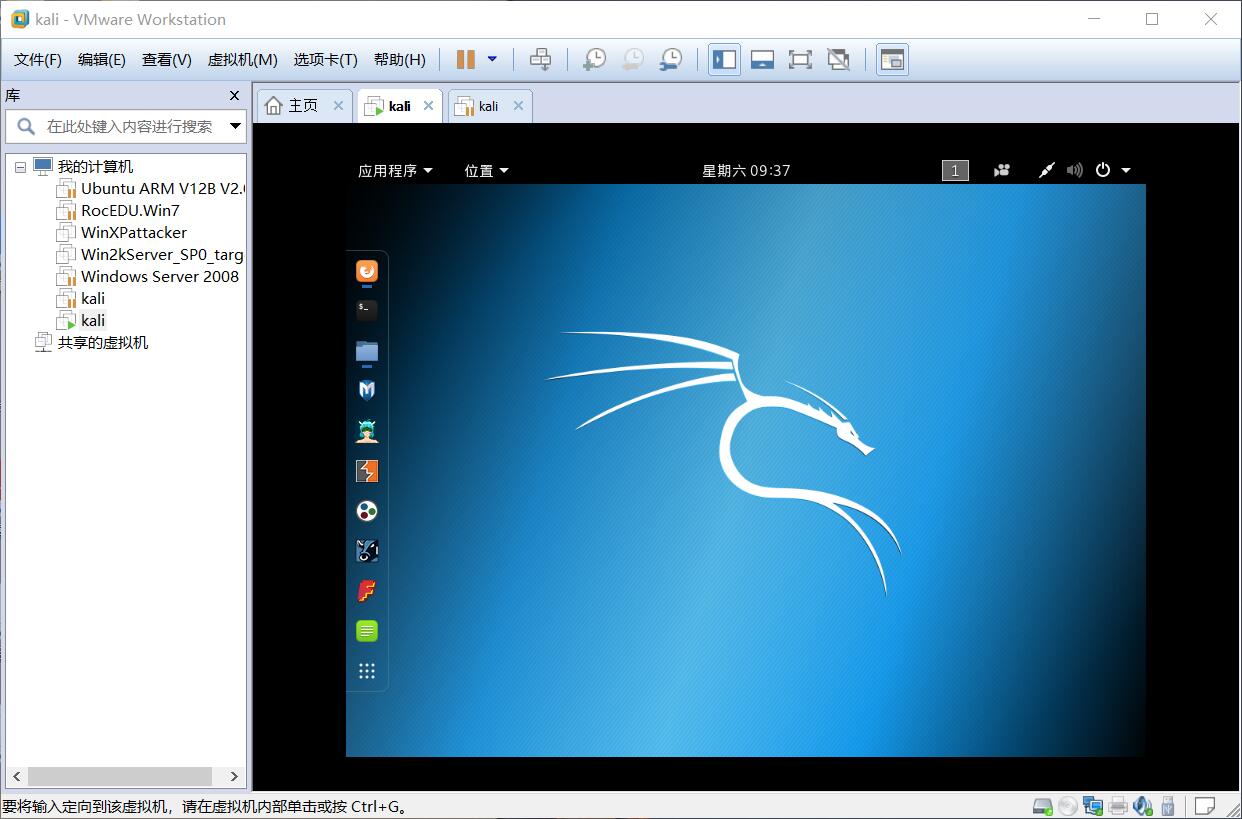Close the active running kali tab
The height and width of the screenshot is (819, 1242).
(428, 106)
